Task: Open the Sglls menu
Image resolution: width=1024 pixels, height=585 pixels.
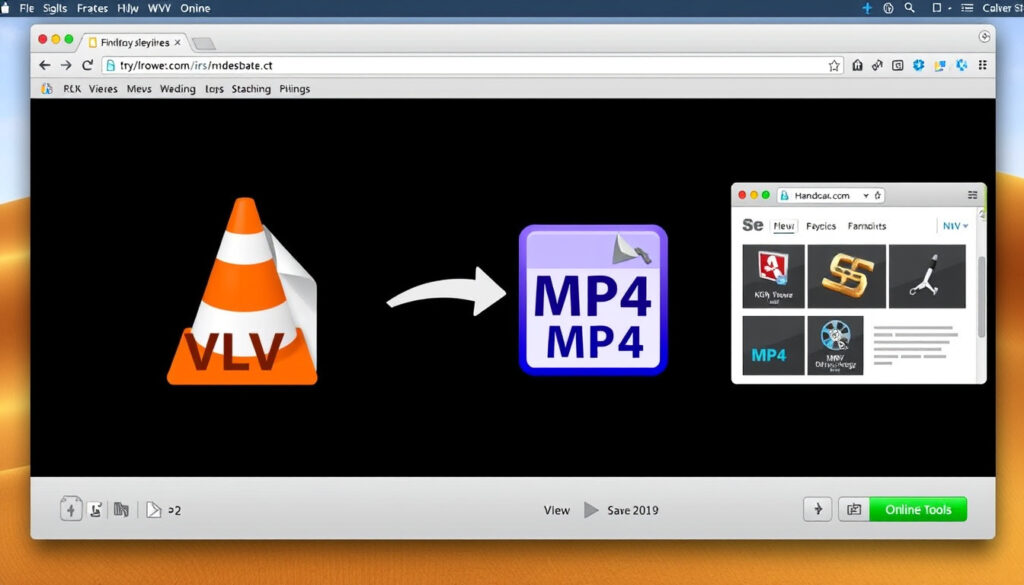Action: [55, 8]
